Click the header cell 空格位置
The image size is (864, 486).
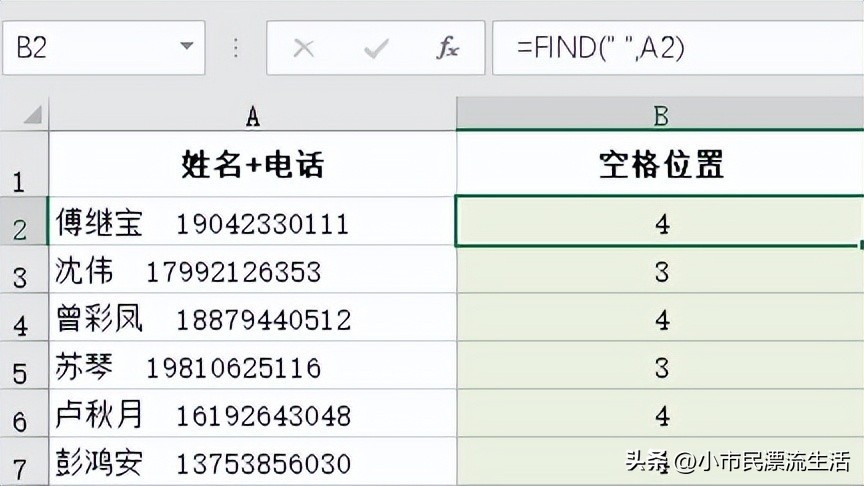(x=660, y=165)
